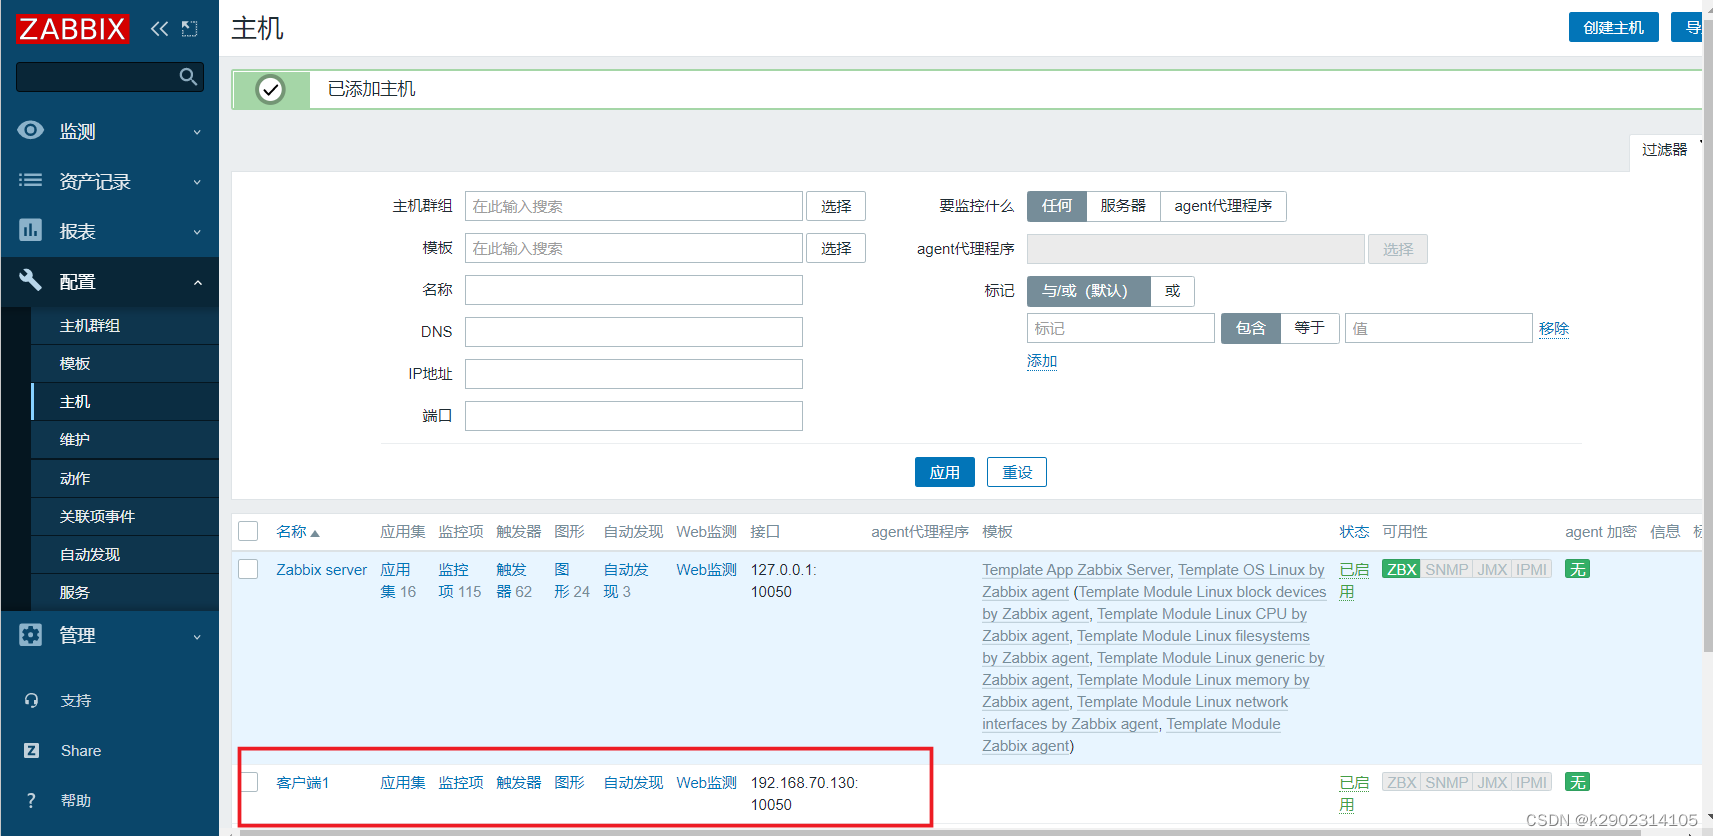Open 主机 in sidebar

(x=75, y=402)
